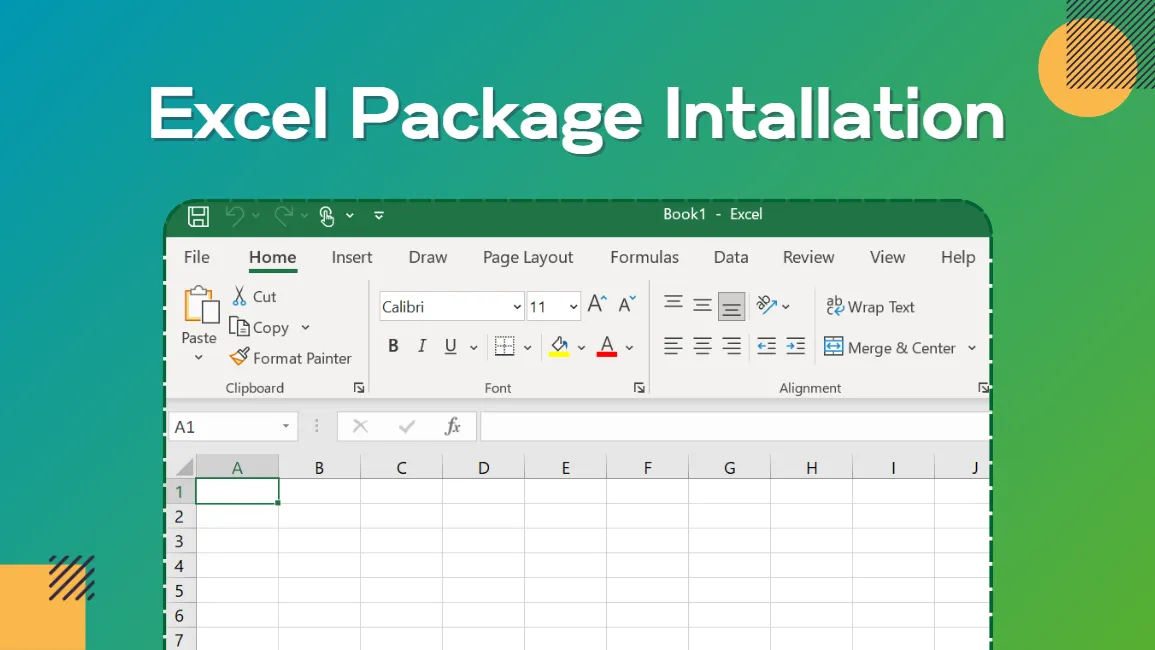1155x650 pixels.
Task: Click the Center align icon
Action: pyautogui.click(x=702, y=346)
